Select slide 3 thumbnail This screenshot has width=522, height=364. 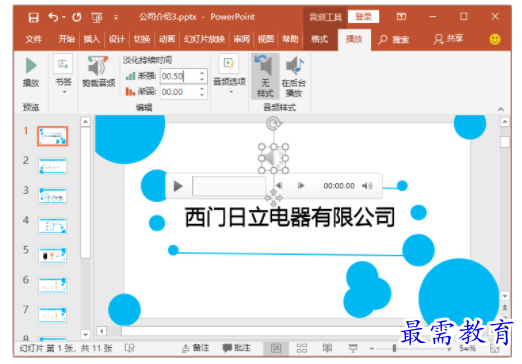[x=53, y=196]
